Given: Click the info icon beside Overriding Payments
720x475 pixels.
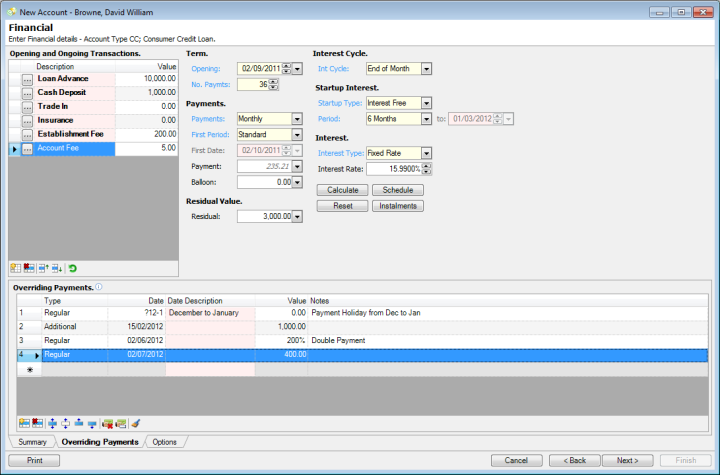Looking at the screenshot, I should 99,287.
